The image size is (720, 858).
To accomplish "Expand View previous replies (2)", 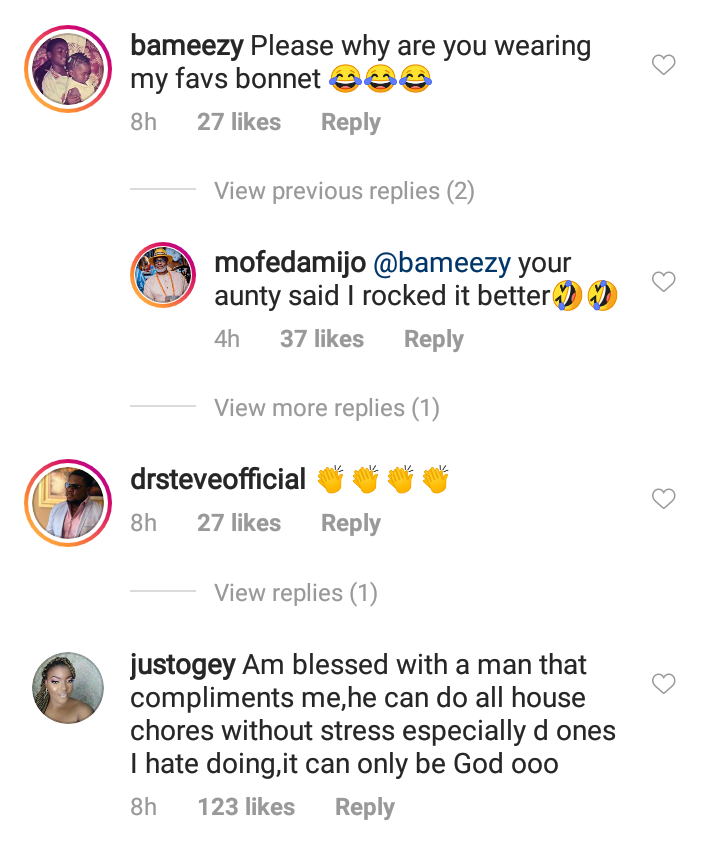I will pos(344,191).
